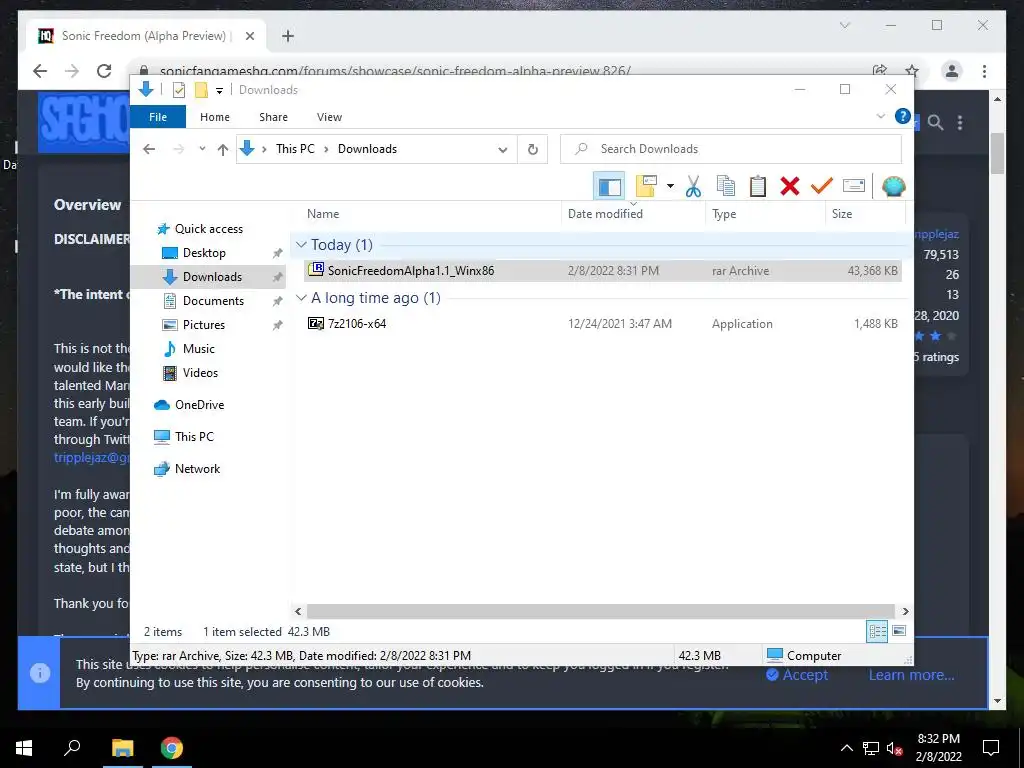Click the folder options notepad icon

[x=646, y=186]
